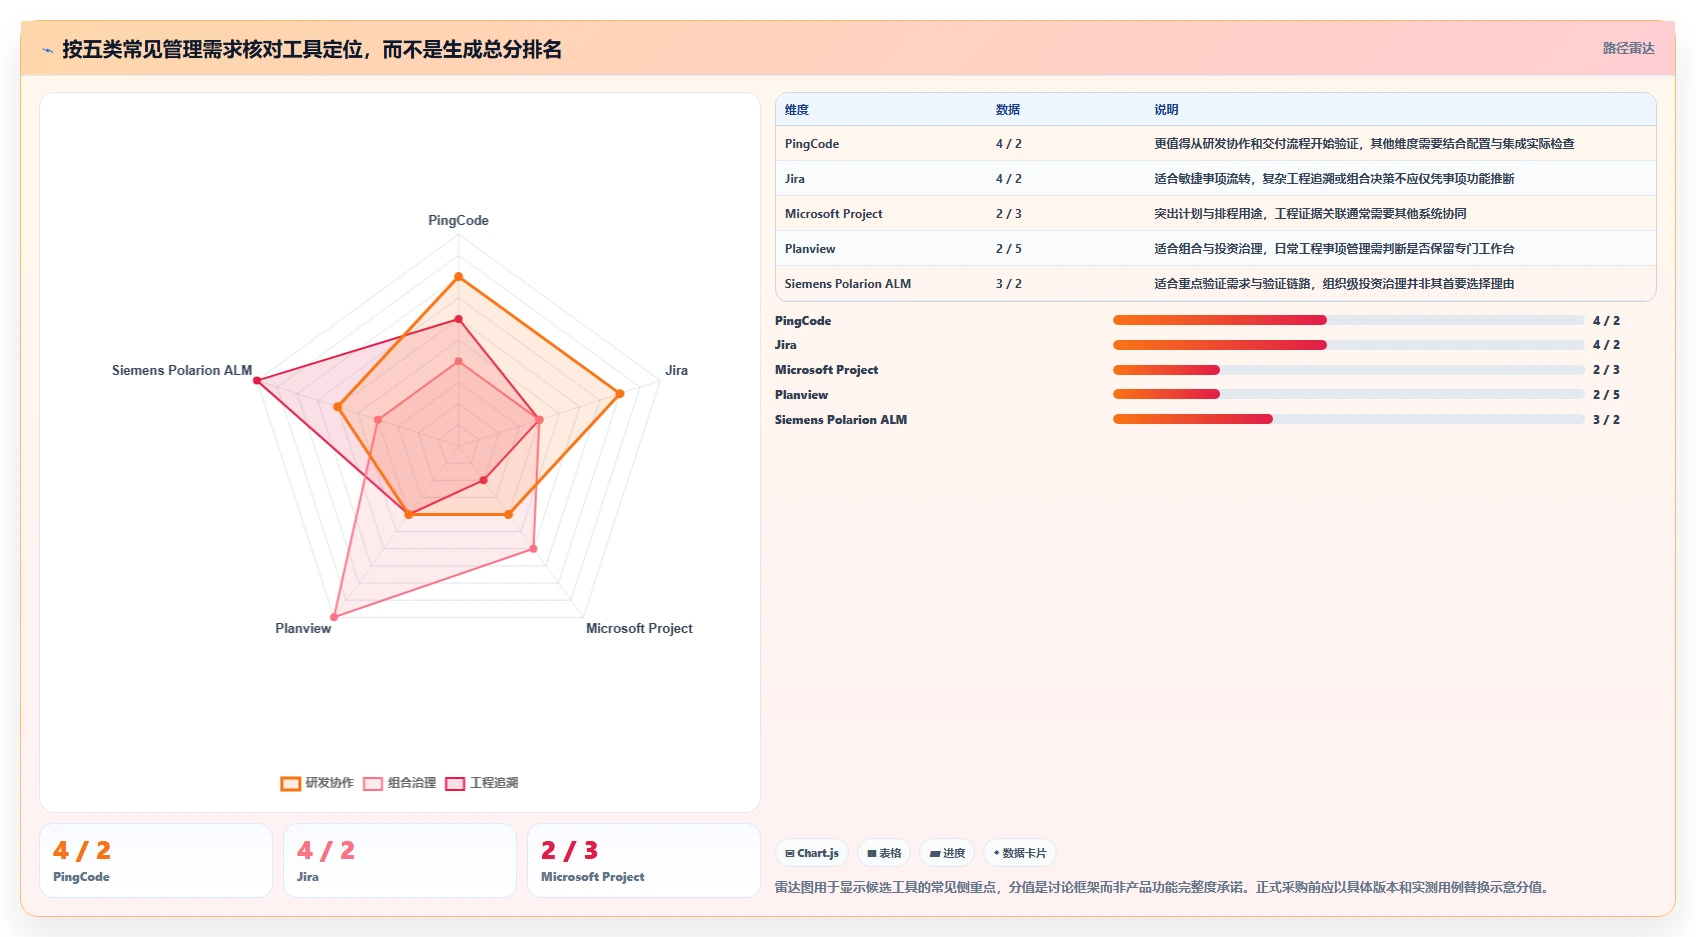
Task: Click the Microsoft Project 2 / 3 data card
Action: [x=644, y=860]
